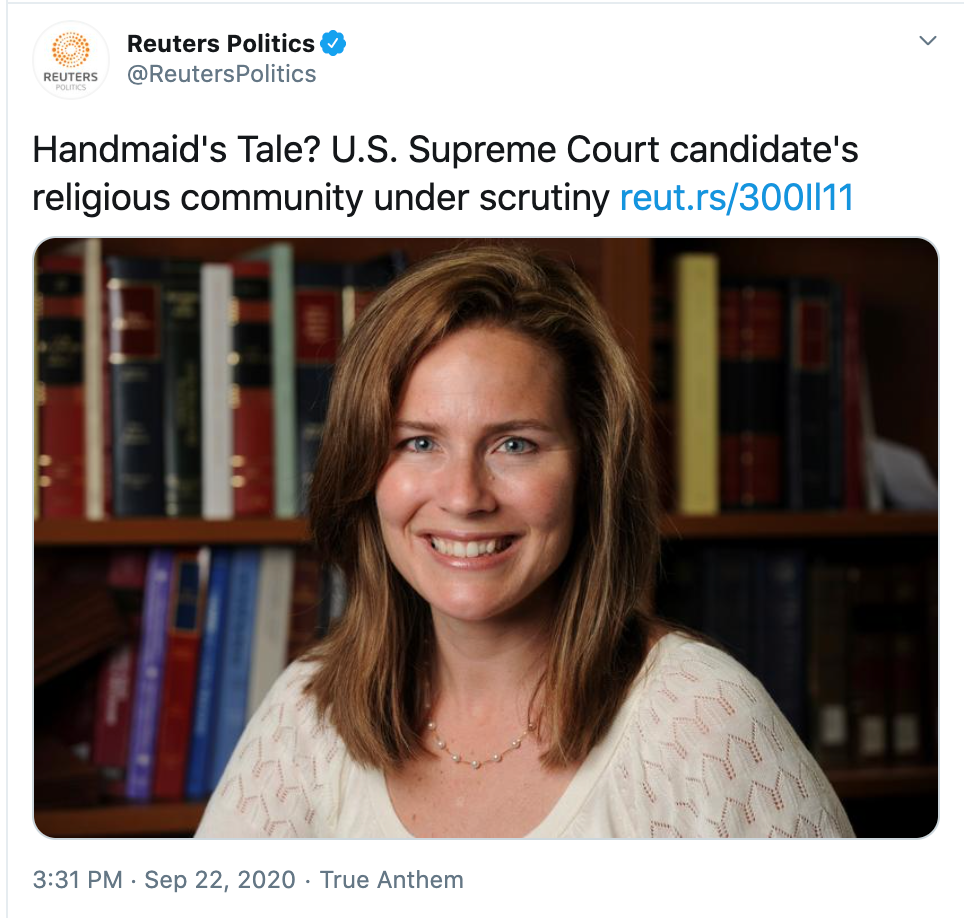Viewport: 964px width, 918px height.
Task: Click the orange dotted Reuters logo
Action: (x=71, y=48)
